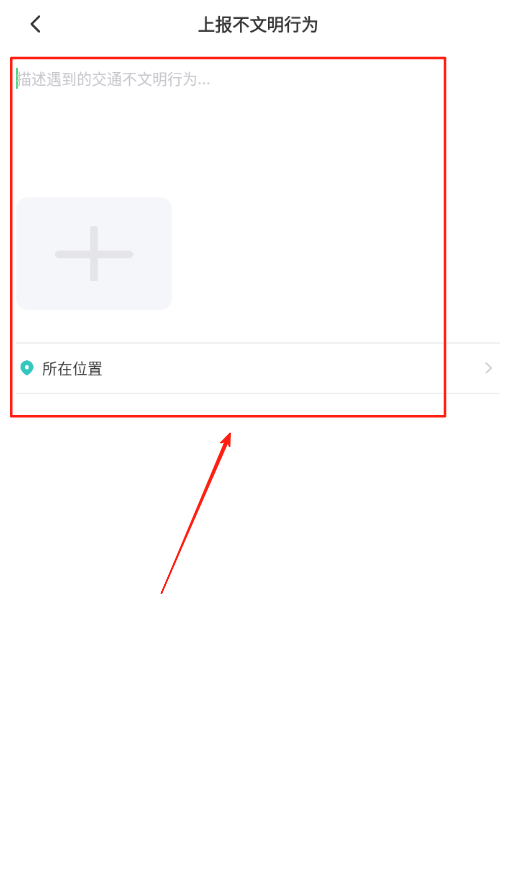Upload evidence using the gray plus tile

[x=94, y=254]
